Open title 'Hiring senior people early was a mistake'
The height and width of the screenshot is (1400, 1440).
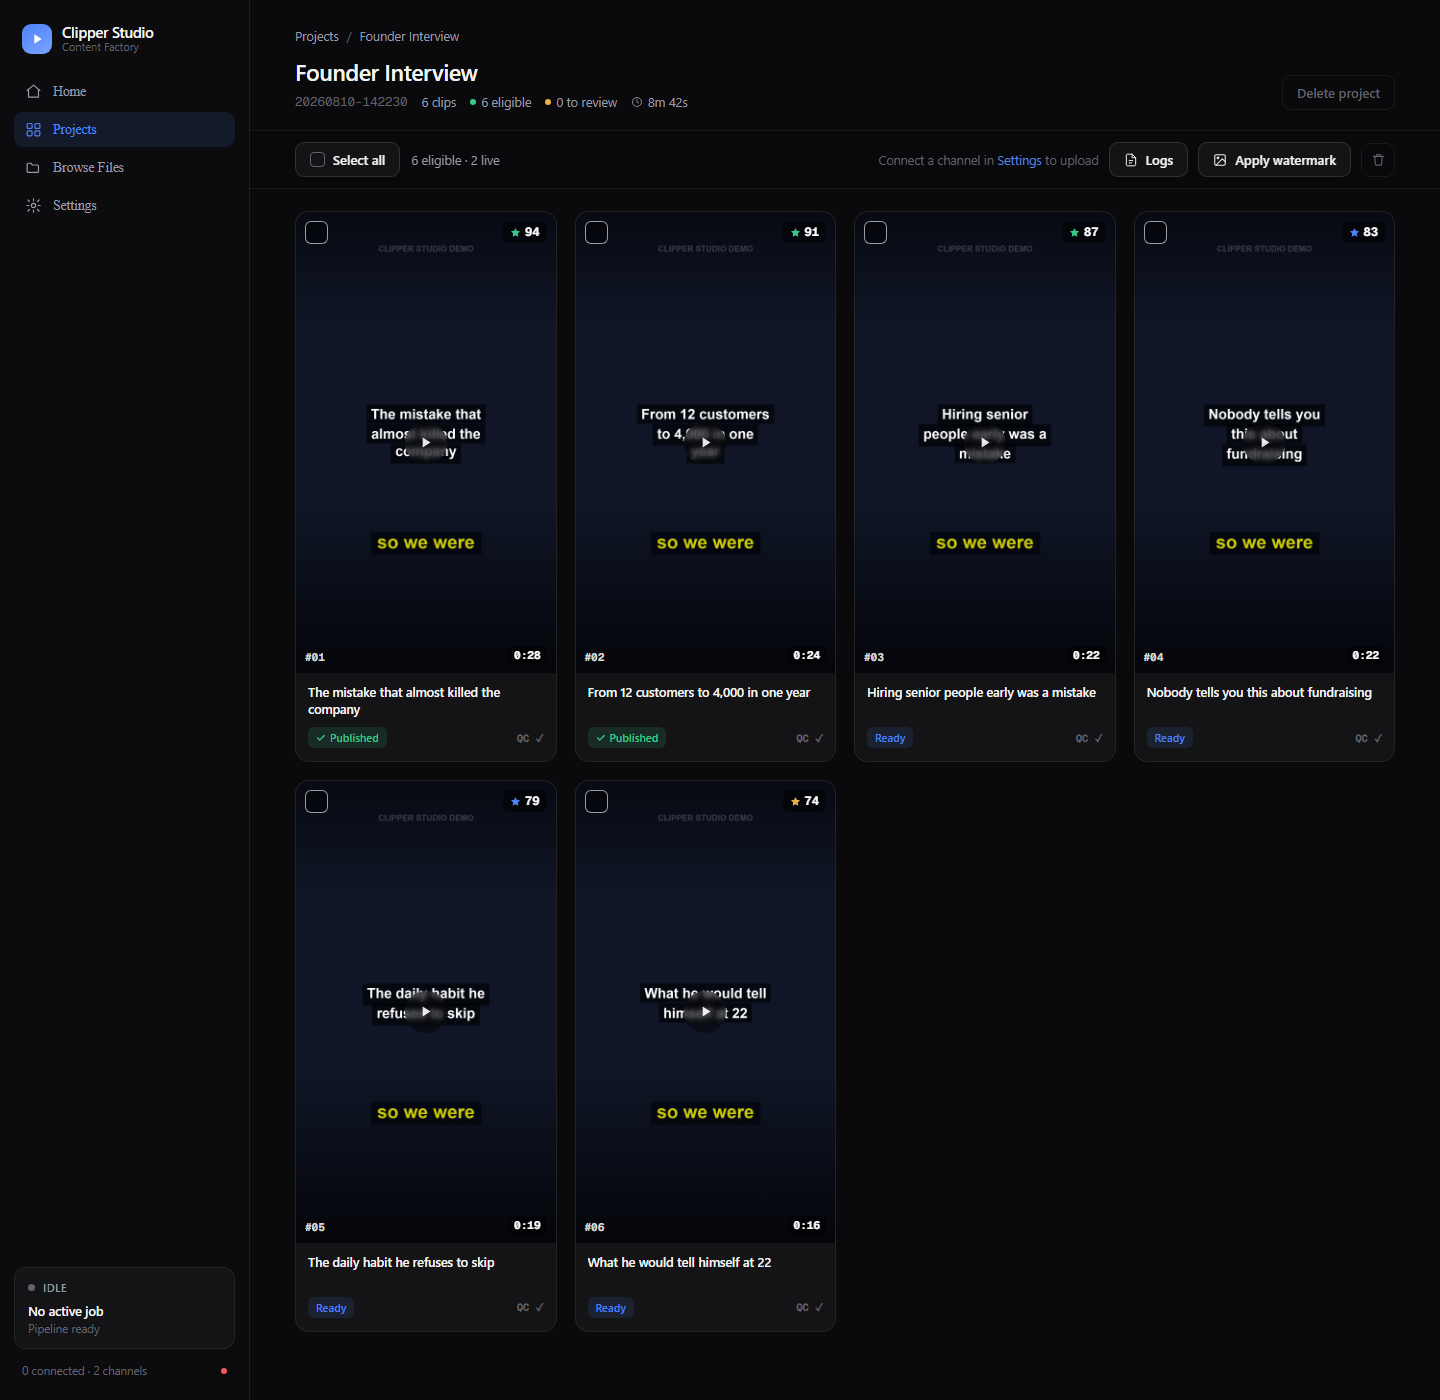(981, 692)
